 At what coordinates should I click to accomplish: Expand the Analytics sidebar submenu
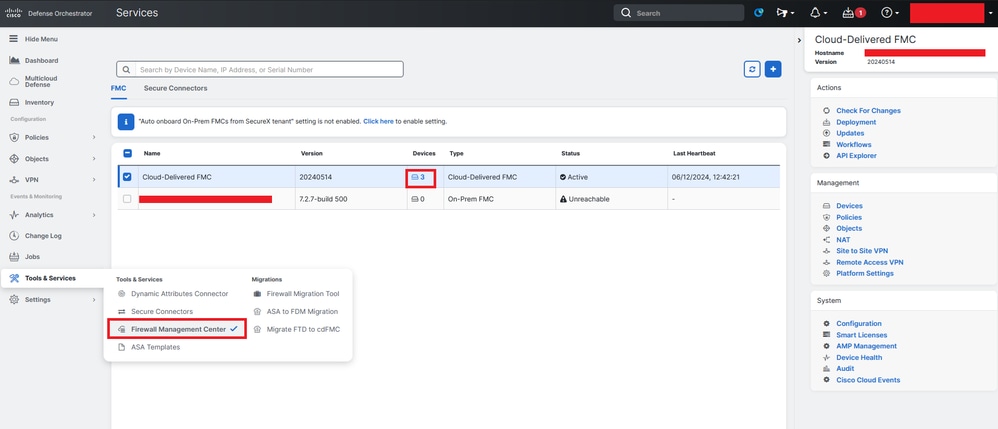94,215
